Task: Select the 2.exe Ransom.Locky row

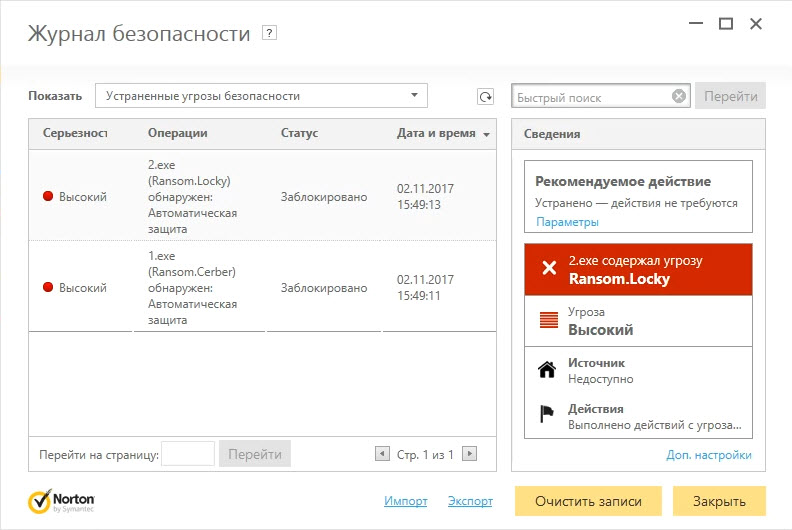Action: tap(264, 197)
